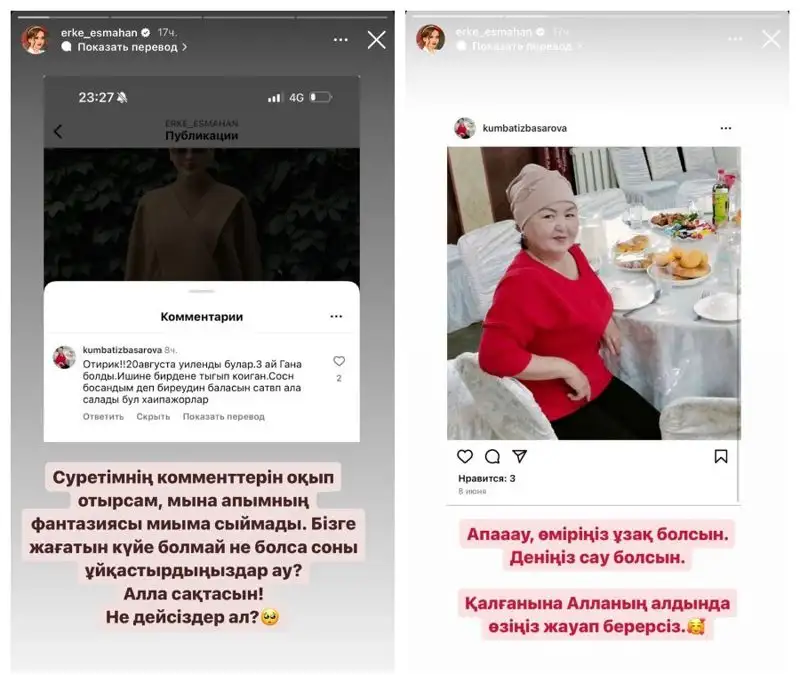Close the left story with X
Viewport: 800px width, 683px height.
(377, 40)
